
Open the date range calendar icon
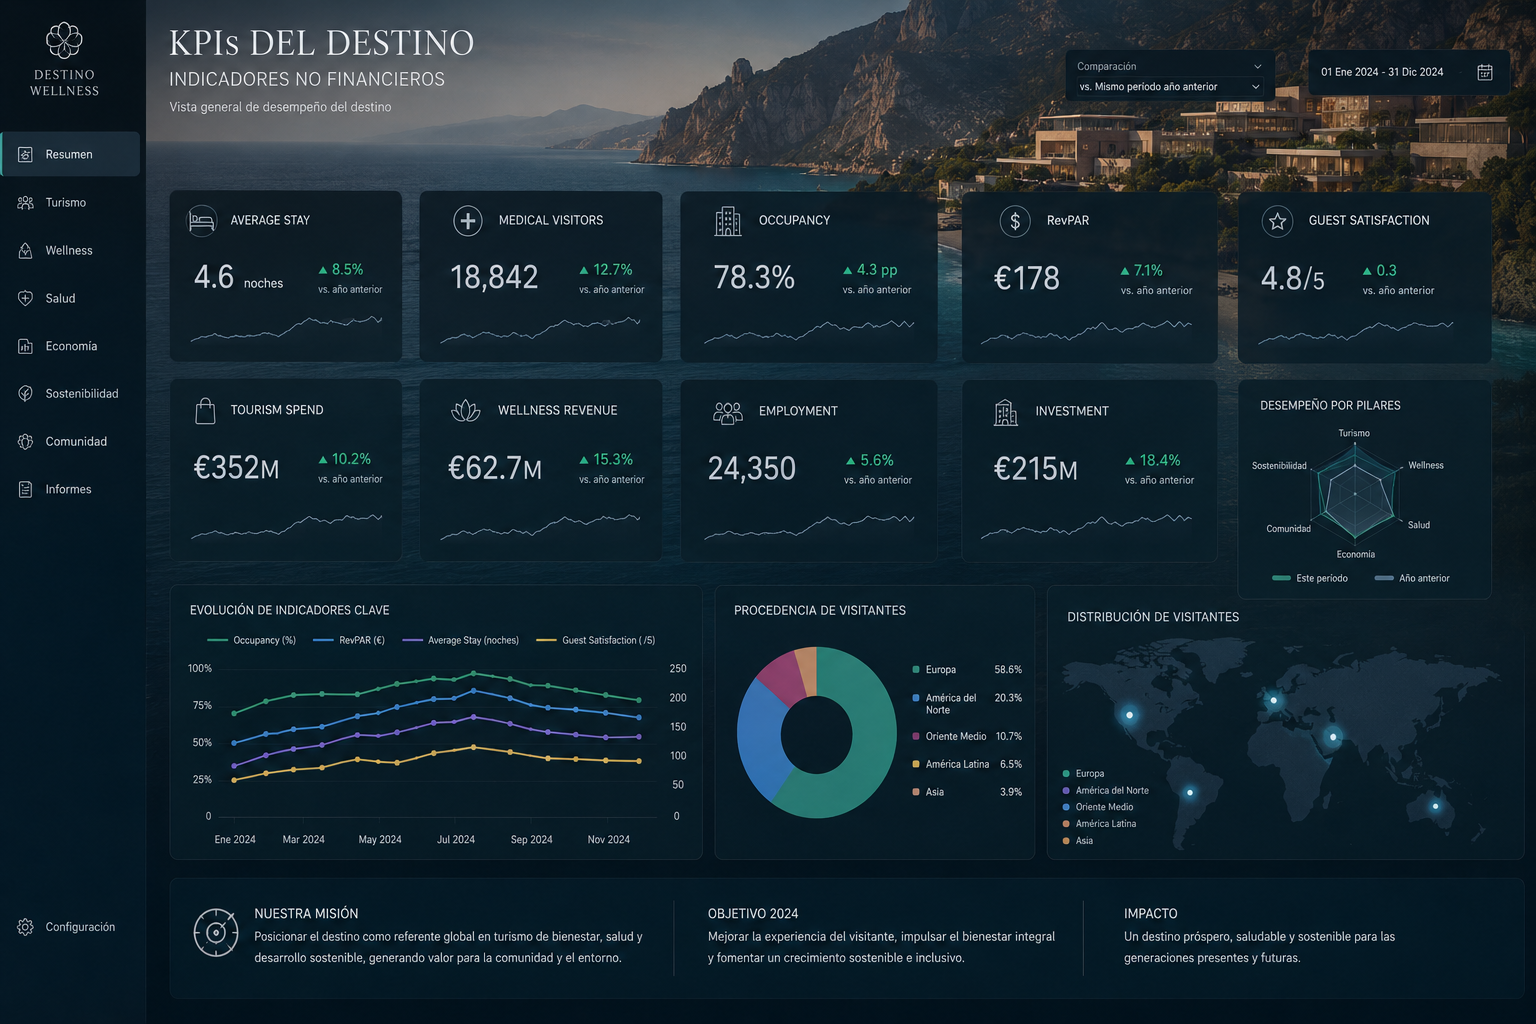(x=1485, y=72)
